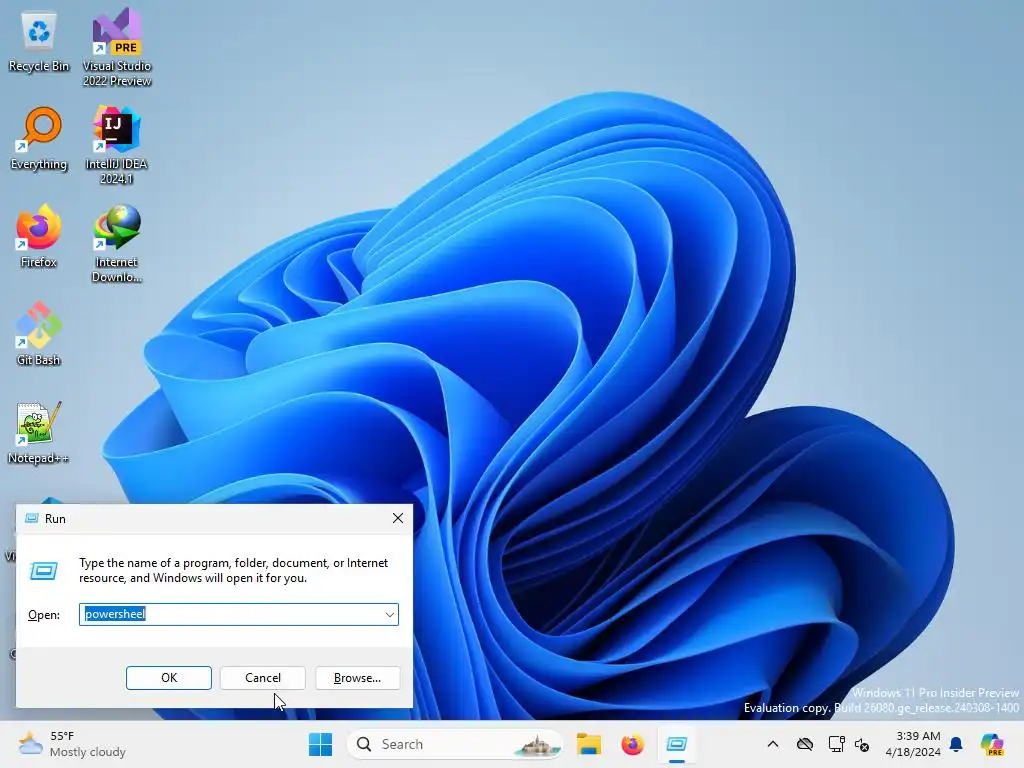This screenshot has width=1024, height=768.
Task: Click the search highlight image in Search box
Action: pyautogui.click(x=537, y=745)
